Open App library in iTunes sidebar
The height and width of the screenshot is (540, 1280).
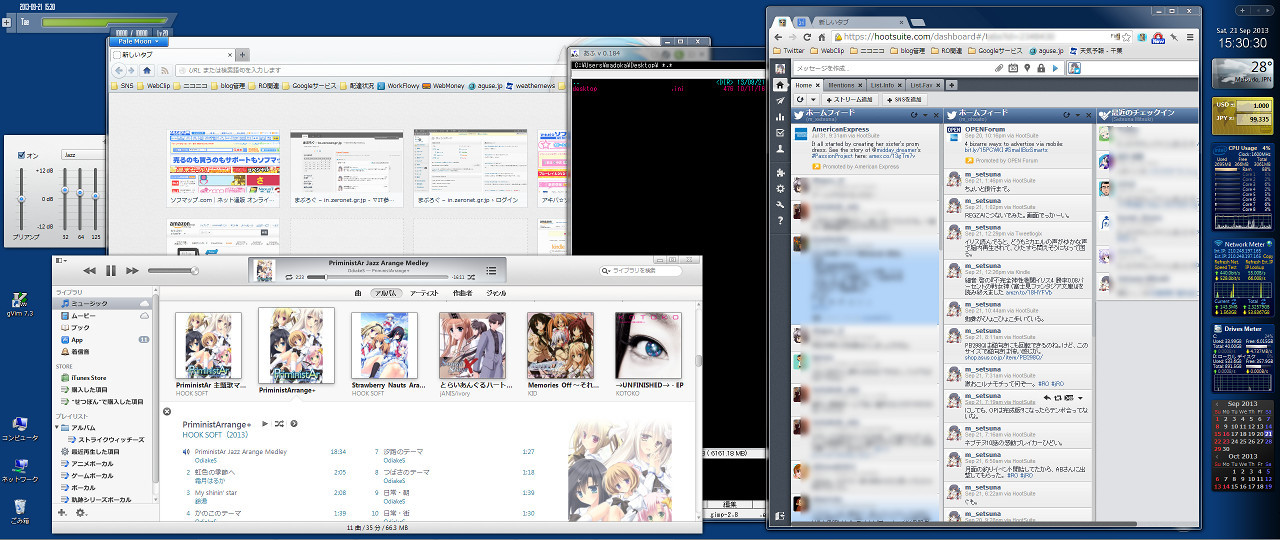pos(104,340)
